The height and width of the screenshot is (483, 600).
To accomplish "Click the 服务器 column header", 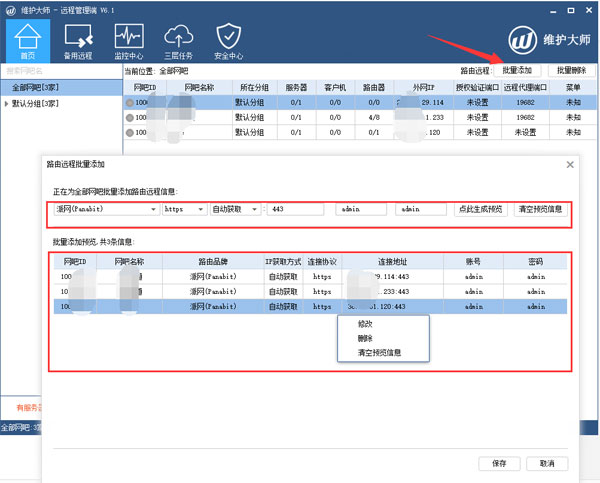I will point(297,87).
